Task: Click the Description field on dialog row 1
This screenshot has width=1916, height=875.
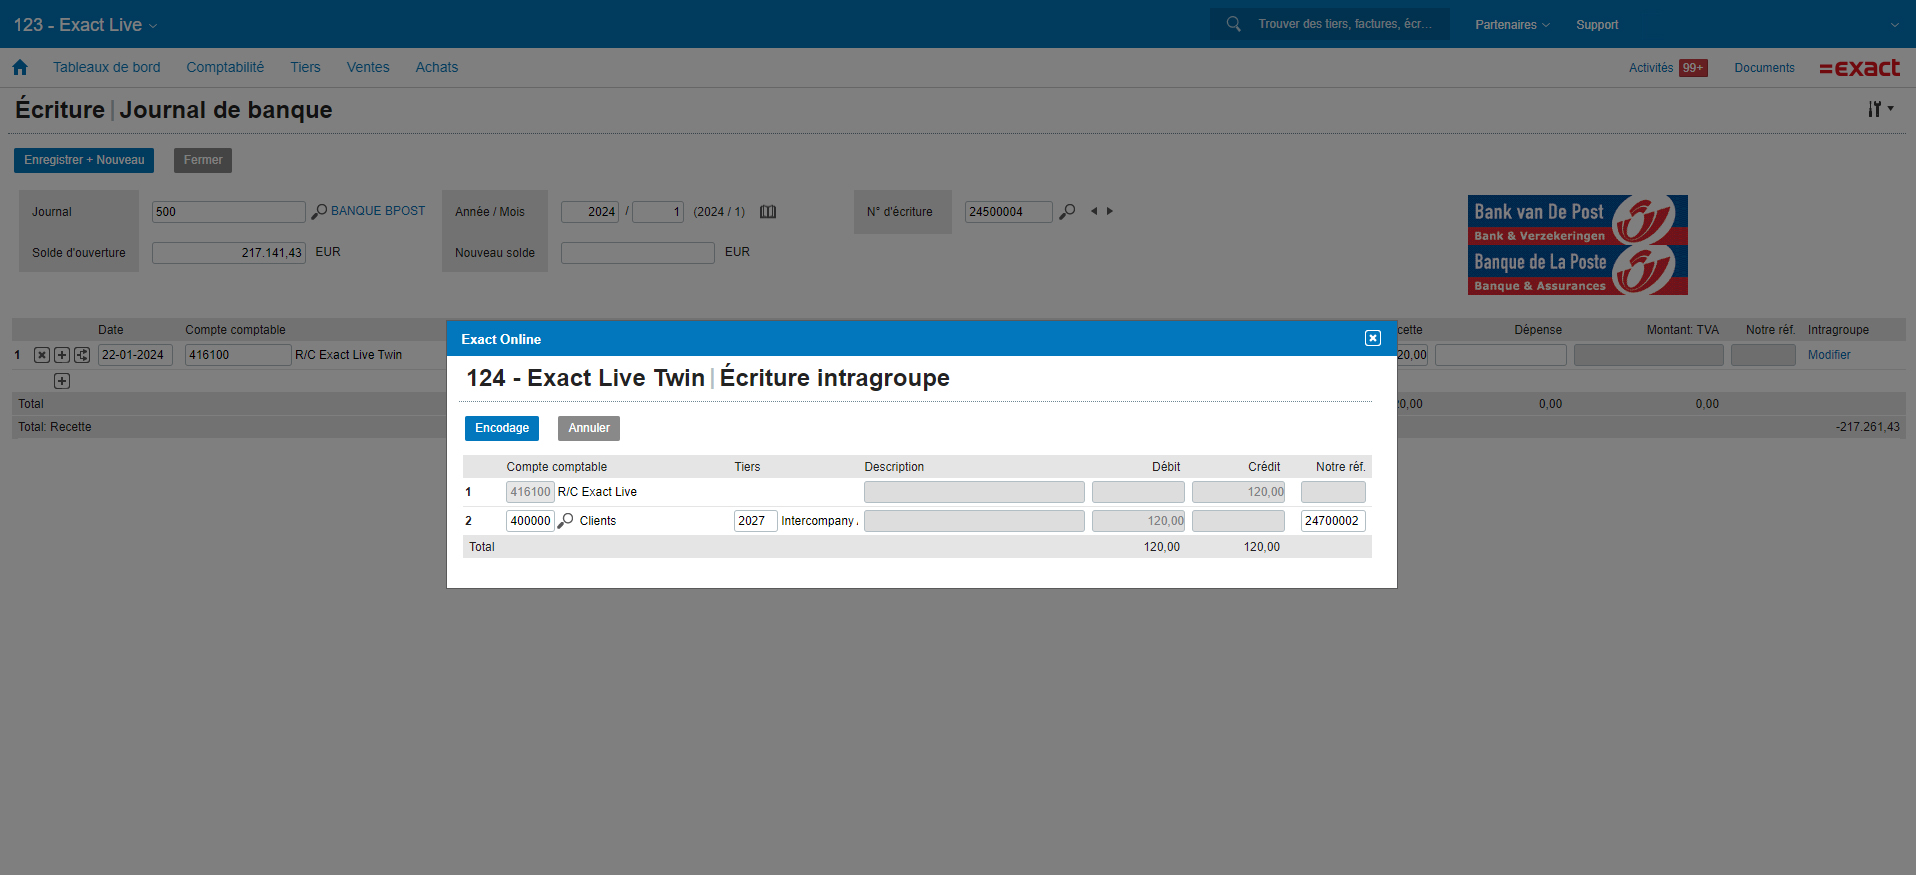Action: [x=974, y=492]
